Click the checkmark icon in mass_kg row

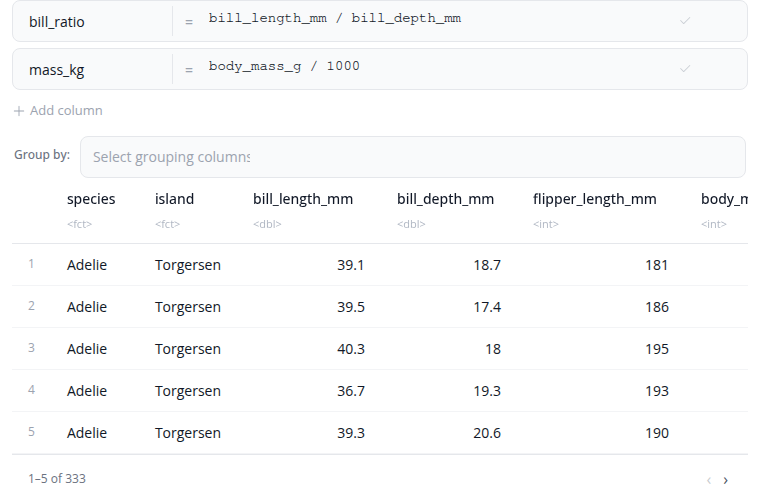coord(684,69)
